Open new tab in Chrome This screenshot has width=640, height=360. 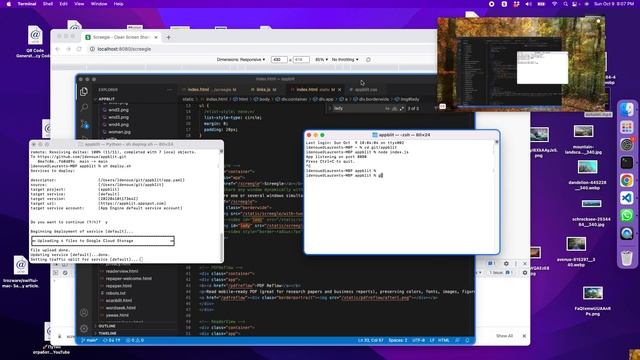168,37
